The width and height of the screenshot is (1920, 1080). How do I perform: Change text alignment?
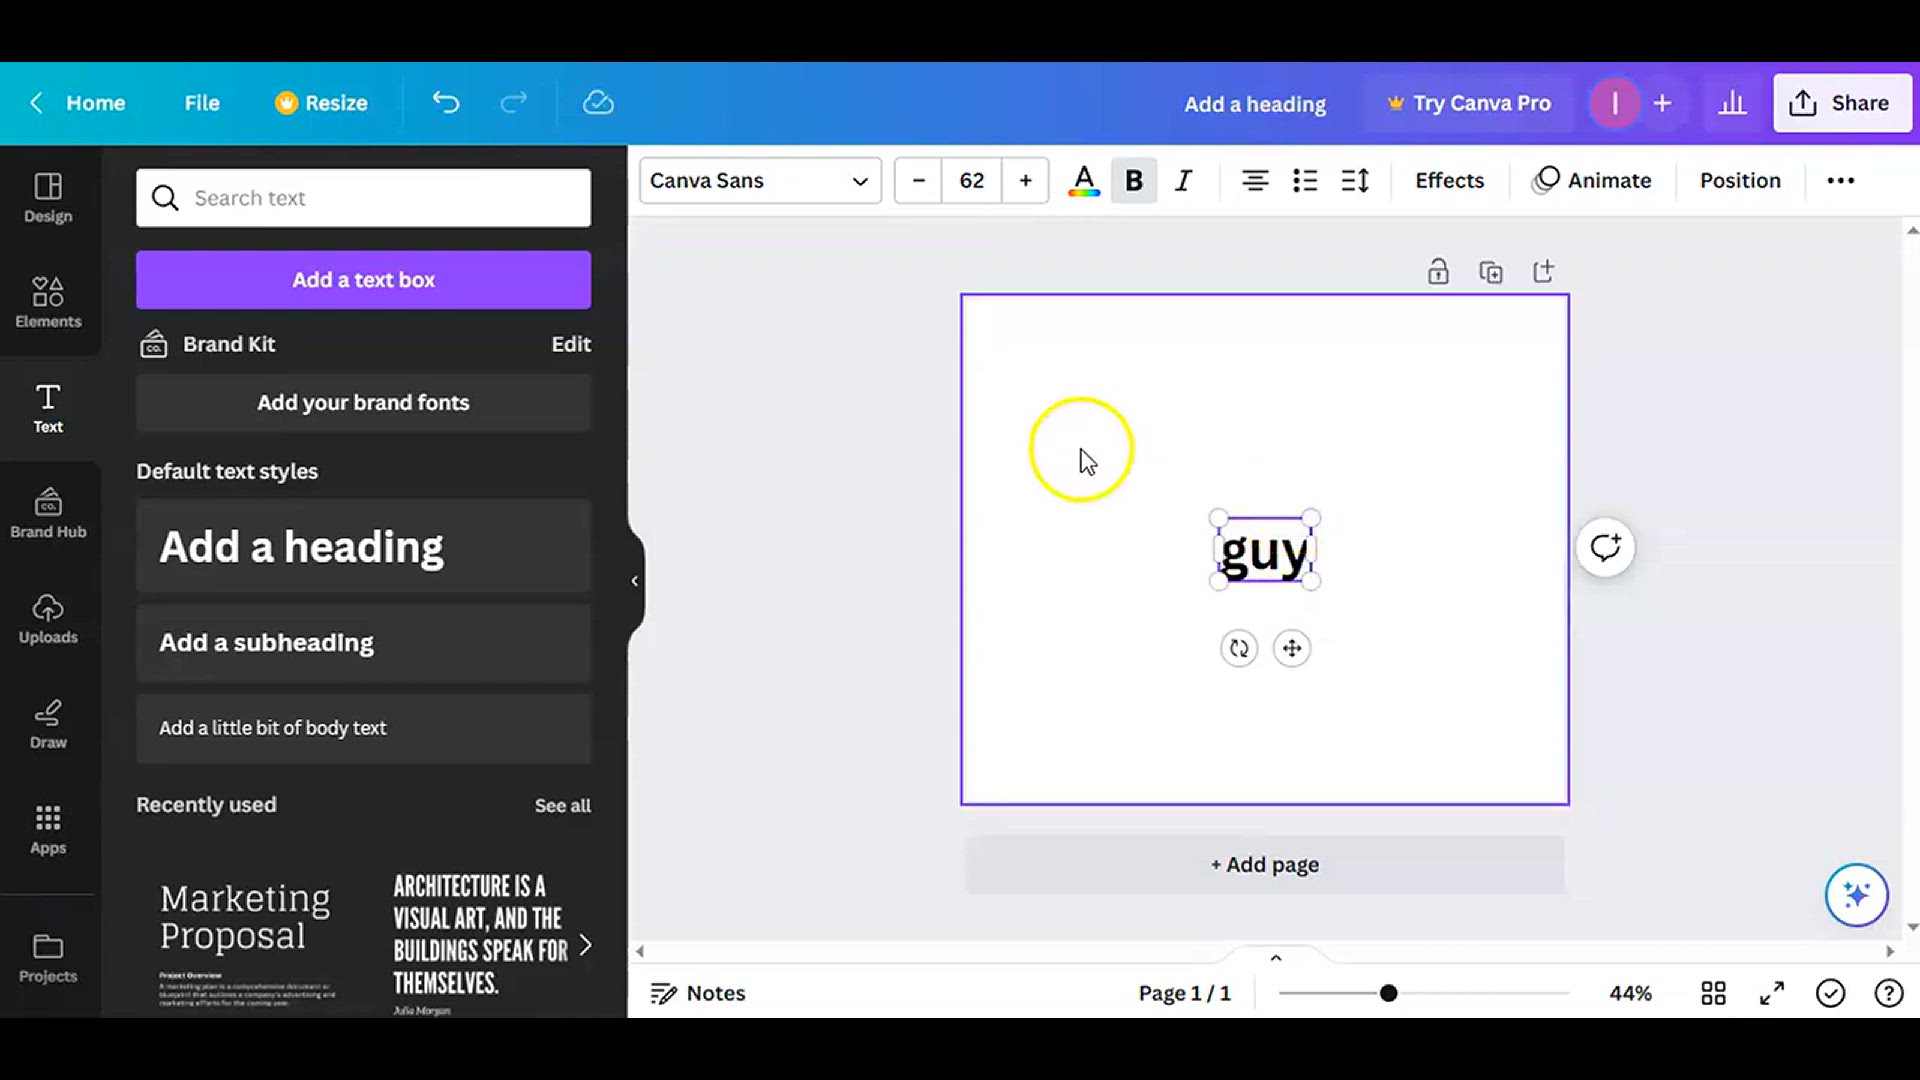point(1255,181)
